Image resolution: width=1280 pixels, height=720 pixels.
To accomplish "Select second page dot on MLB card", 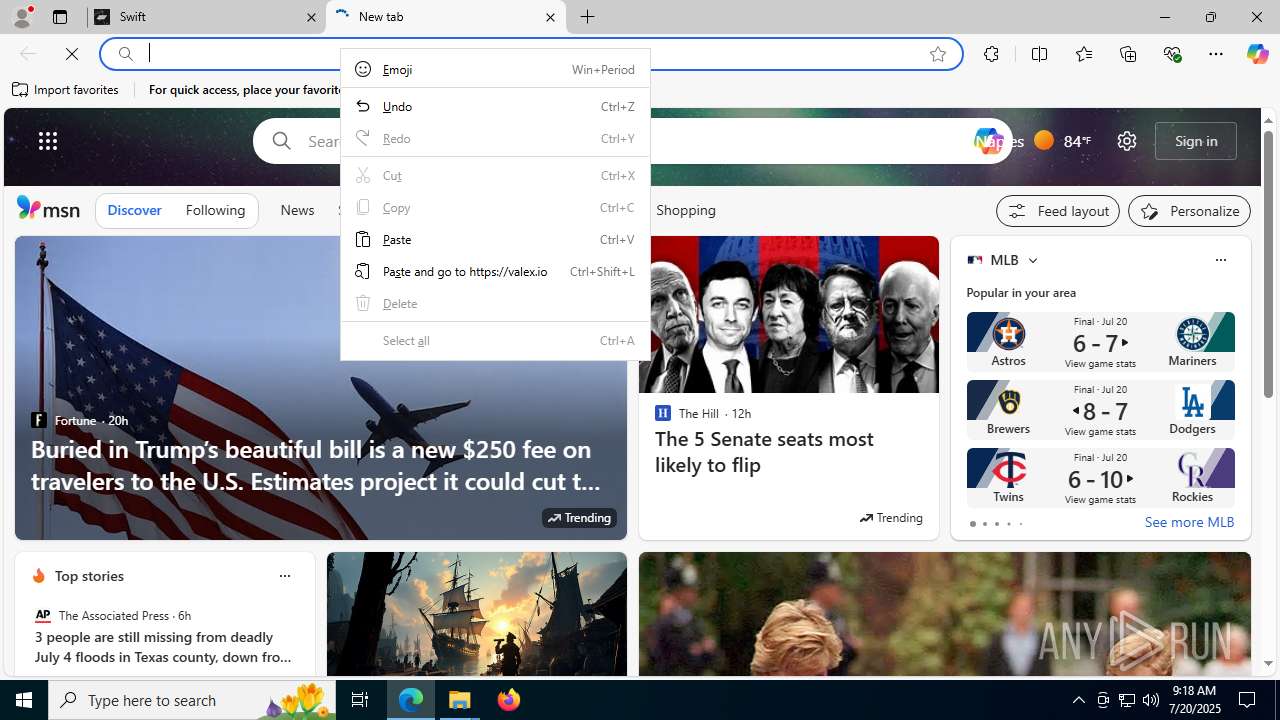I will 984,524.
